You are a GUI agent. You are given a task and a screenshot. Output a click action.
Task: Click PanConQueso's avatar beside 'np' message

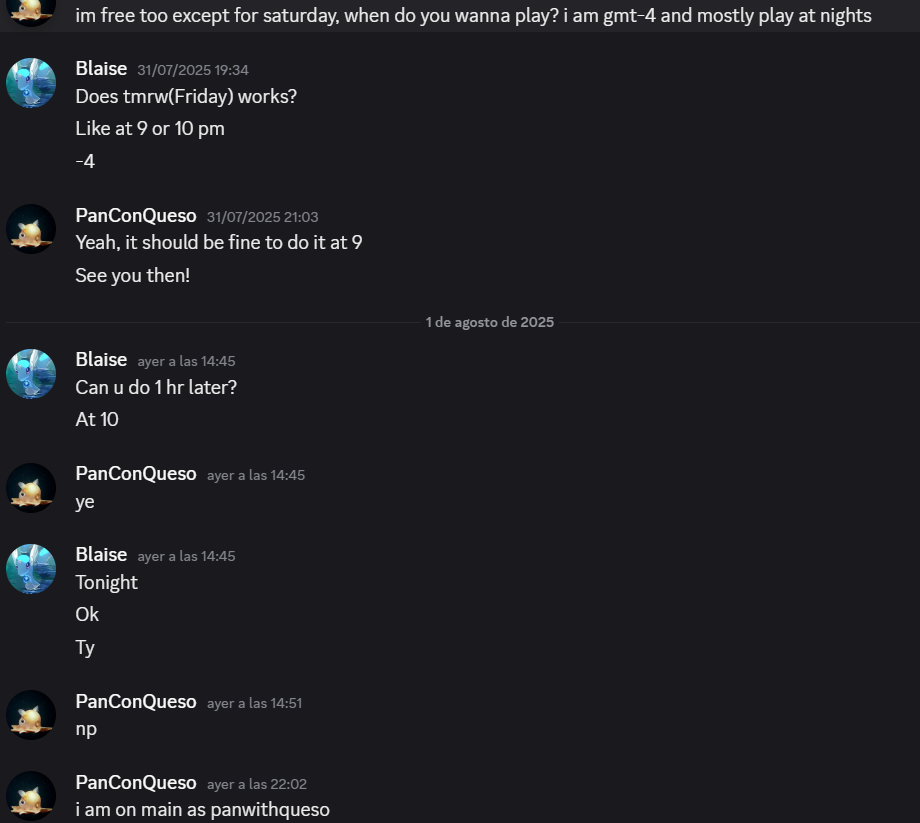[31, 715]
